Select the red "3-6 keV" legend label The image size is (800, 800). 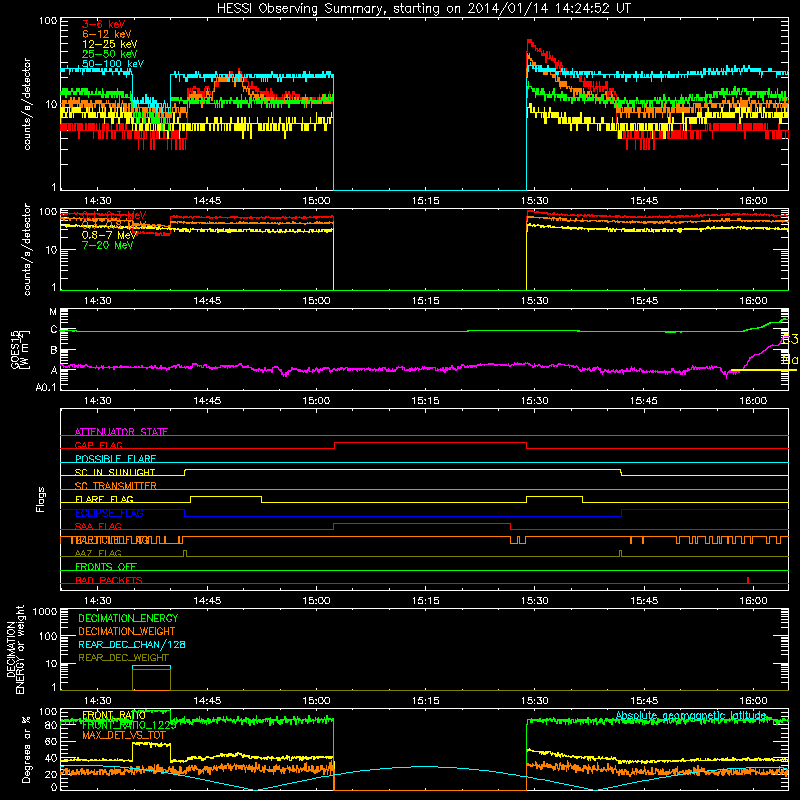(x=104, y=24)
